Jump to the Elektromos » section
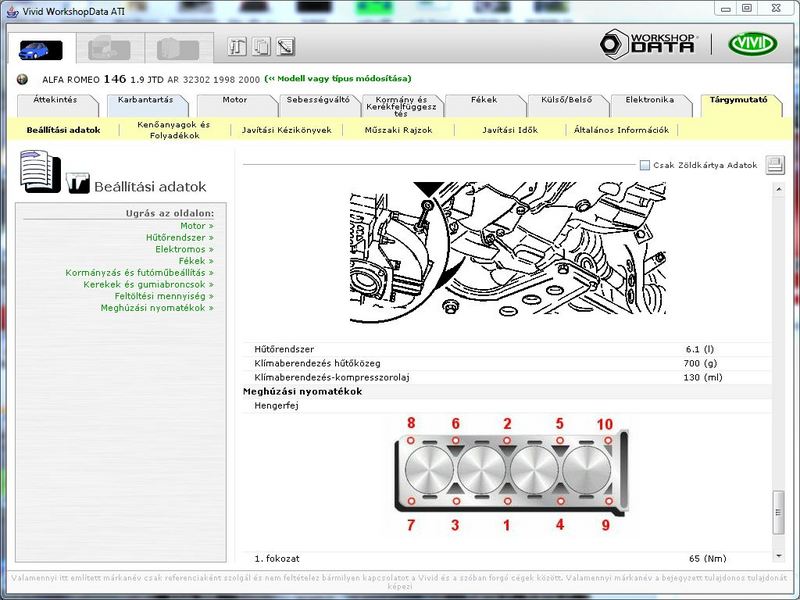Screen dimensions: 800x600 pos(185,249)
